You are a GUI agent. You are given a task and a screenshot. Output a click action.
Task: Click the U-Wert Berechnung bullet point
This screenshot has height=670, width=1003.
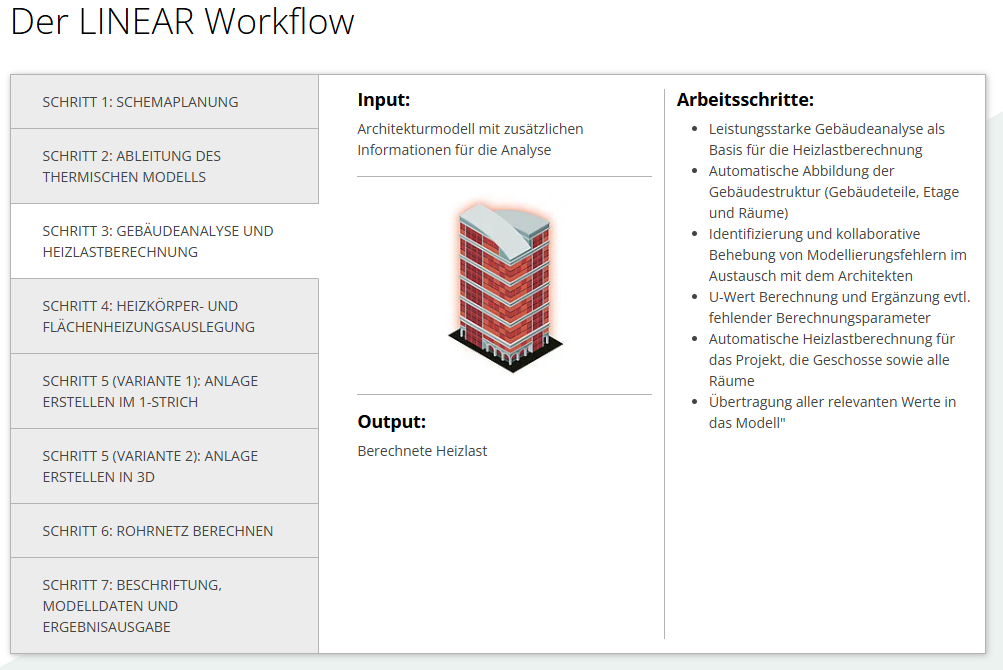838,307
